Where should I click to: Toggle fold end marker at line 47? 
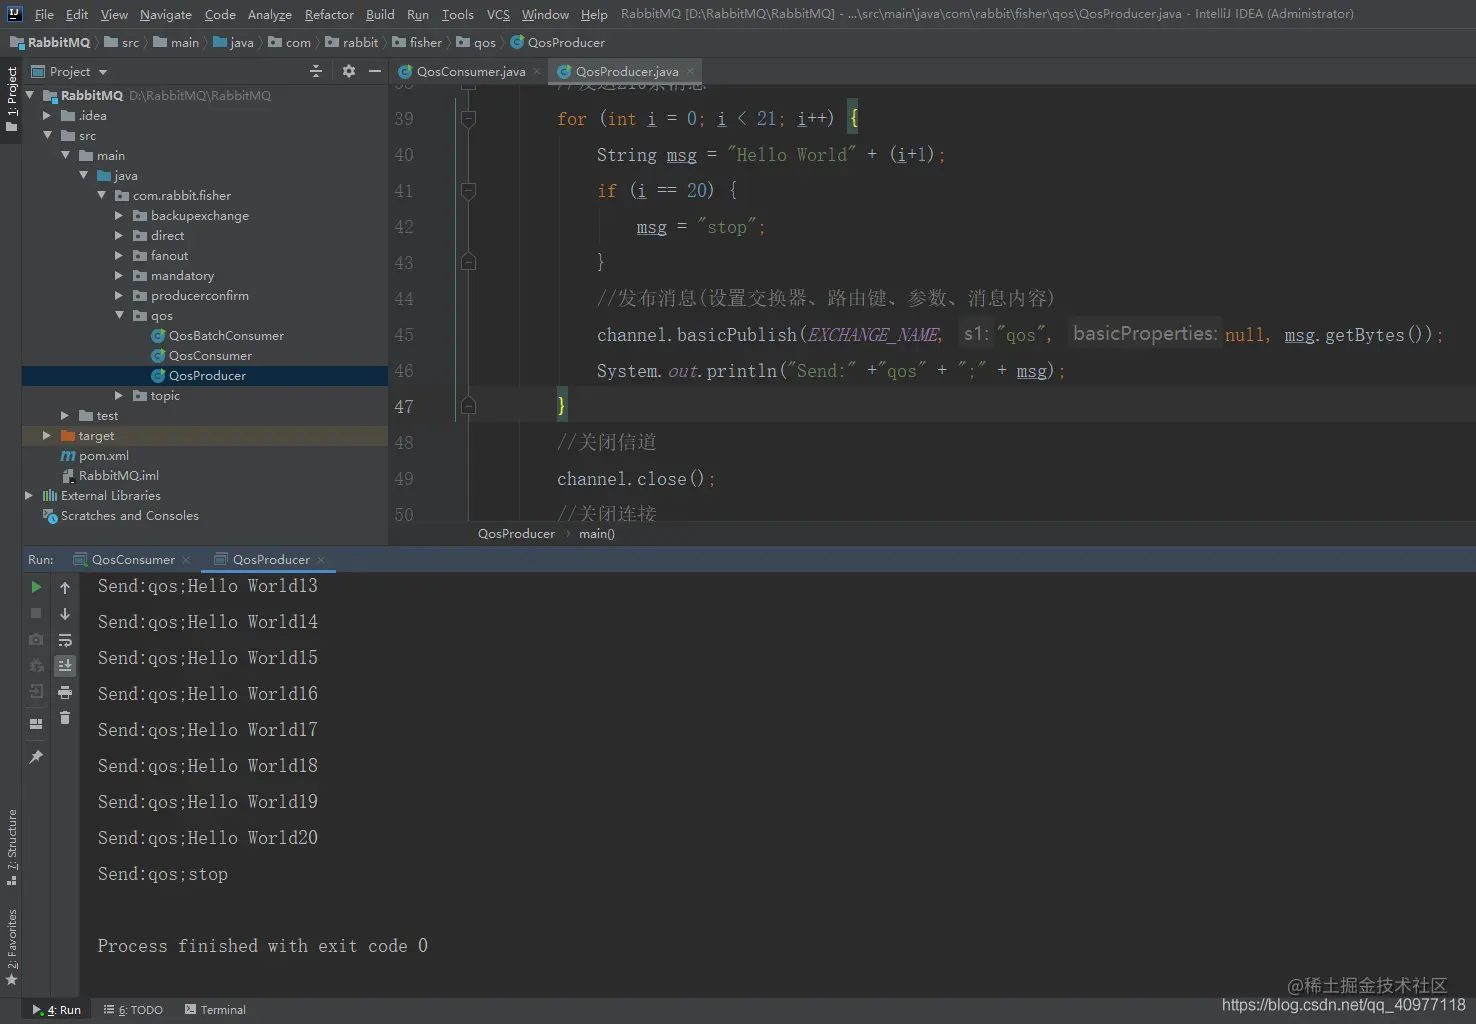468,406
